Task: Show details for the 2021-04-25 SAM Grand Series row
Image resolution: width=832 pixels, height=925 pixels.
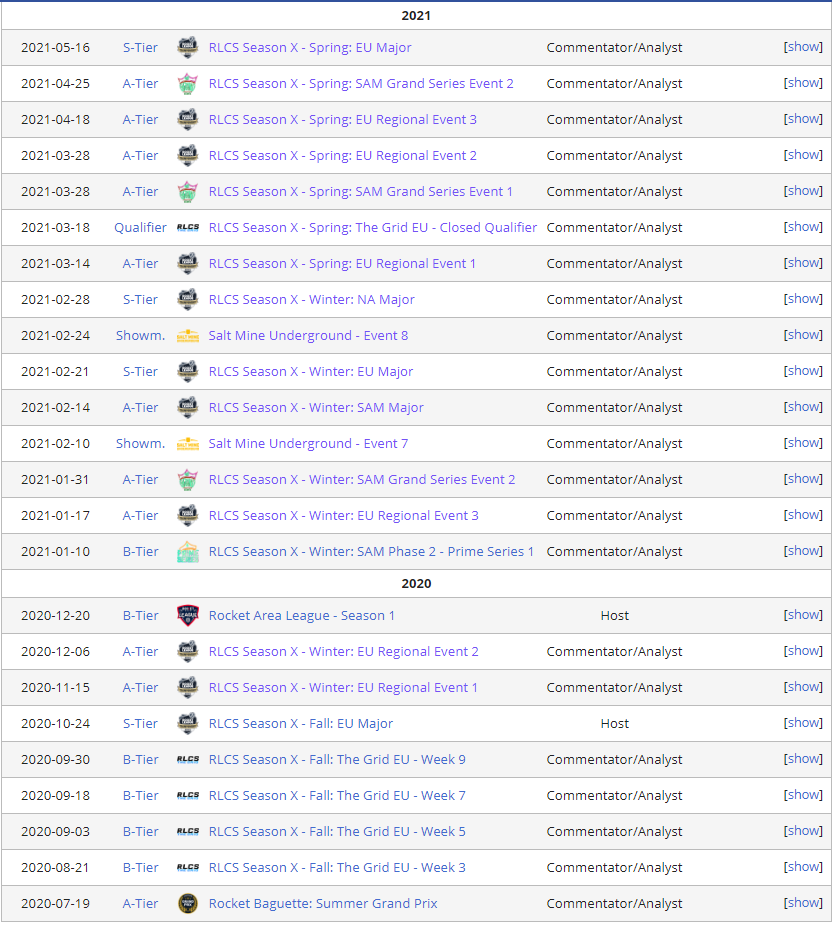Action: pos(803,83)
